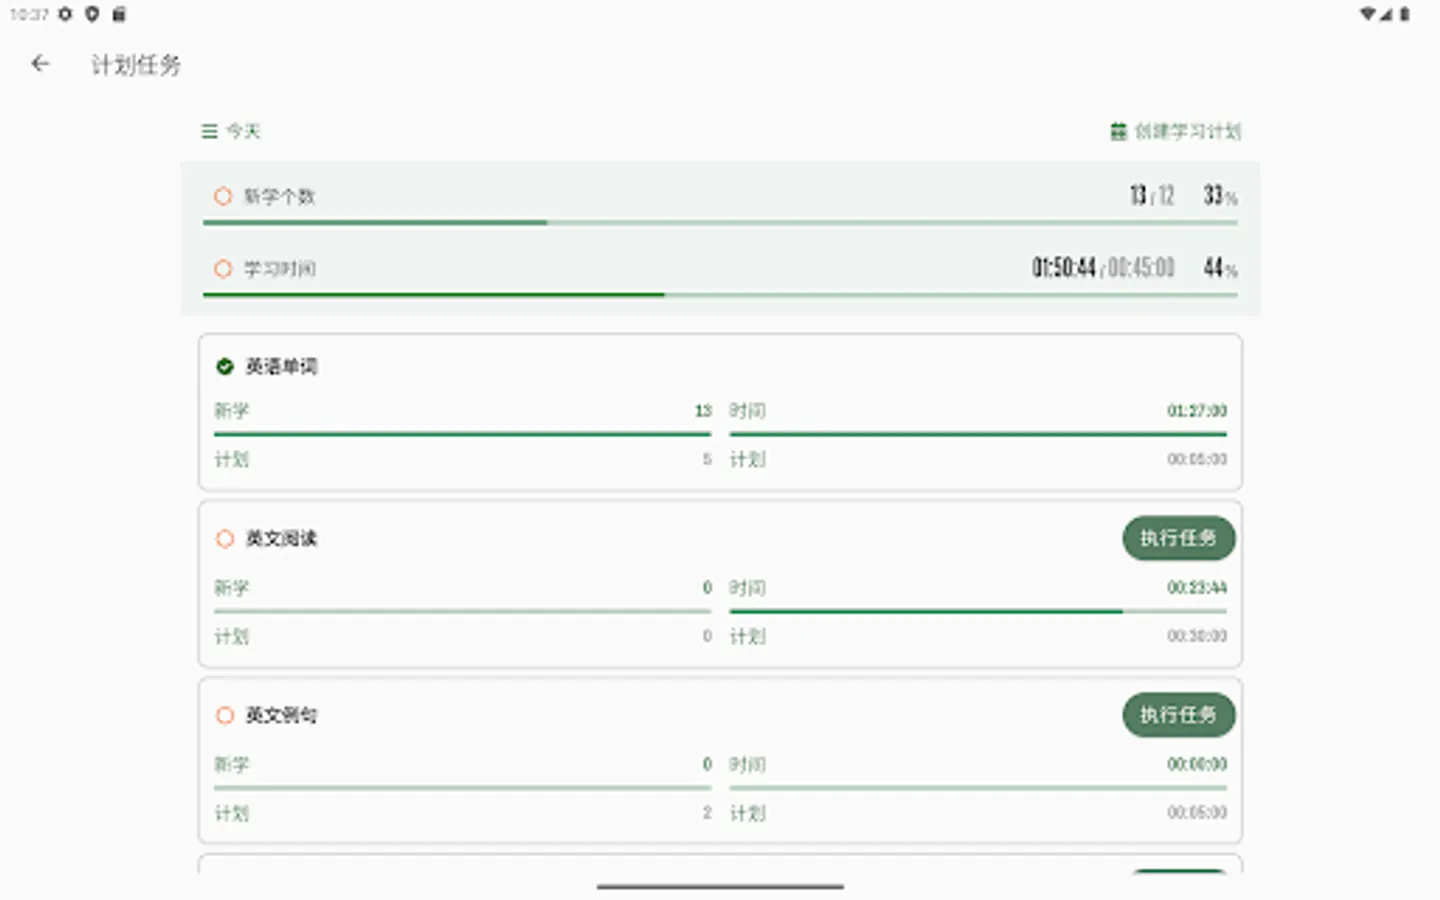The image size is (1440, 900).
Task: Select the 计划任务 title in the header
Action: tap(135, 63)
